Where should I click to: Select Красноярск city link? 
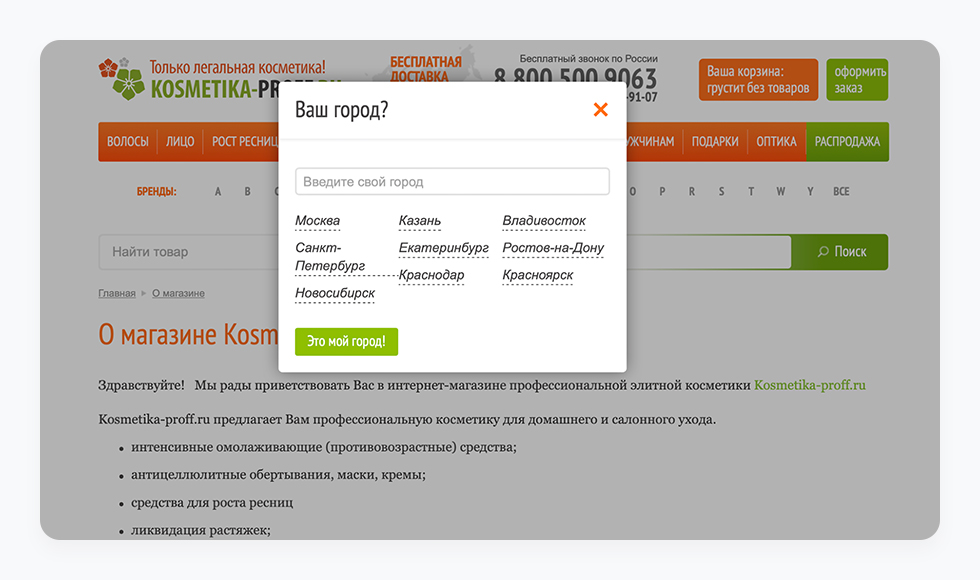[536, 274]
